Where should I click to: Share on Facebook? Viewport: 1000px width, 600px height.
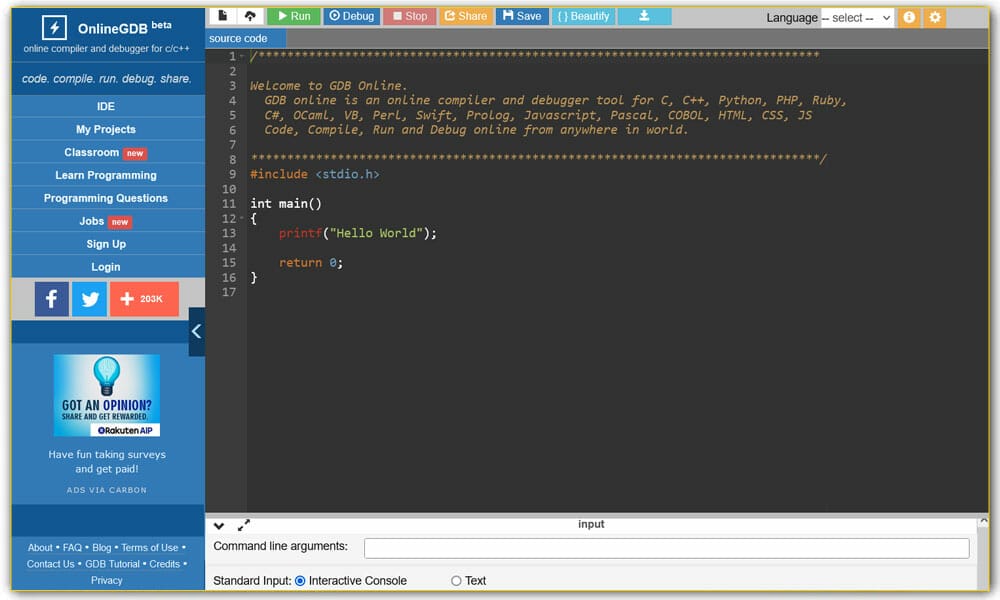click(x=51, y=298)
